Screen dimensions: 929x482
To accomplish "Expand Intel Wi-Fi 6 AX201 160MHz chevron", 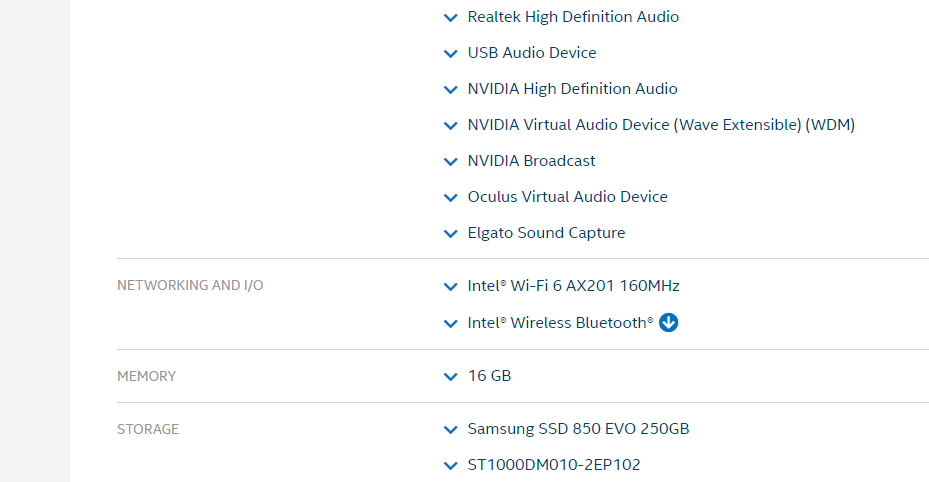I will pyautogui.click(x=450, y=287).
